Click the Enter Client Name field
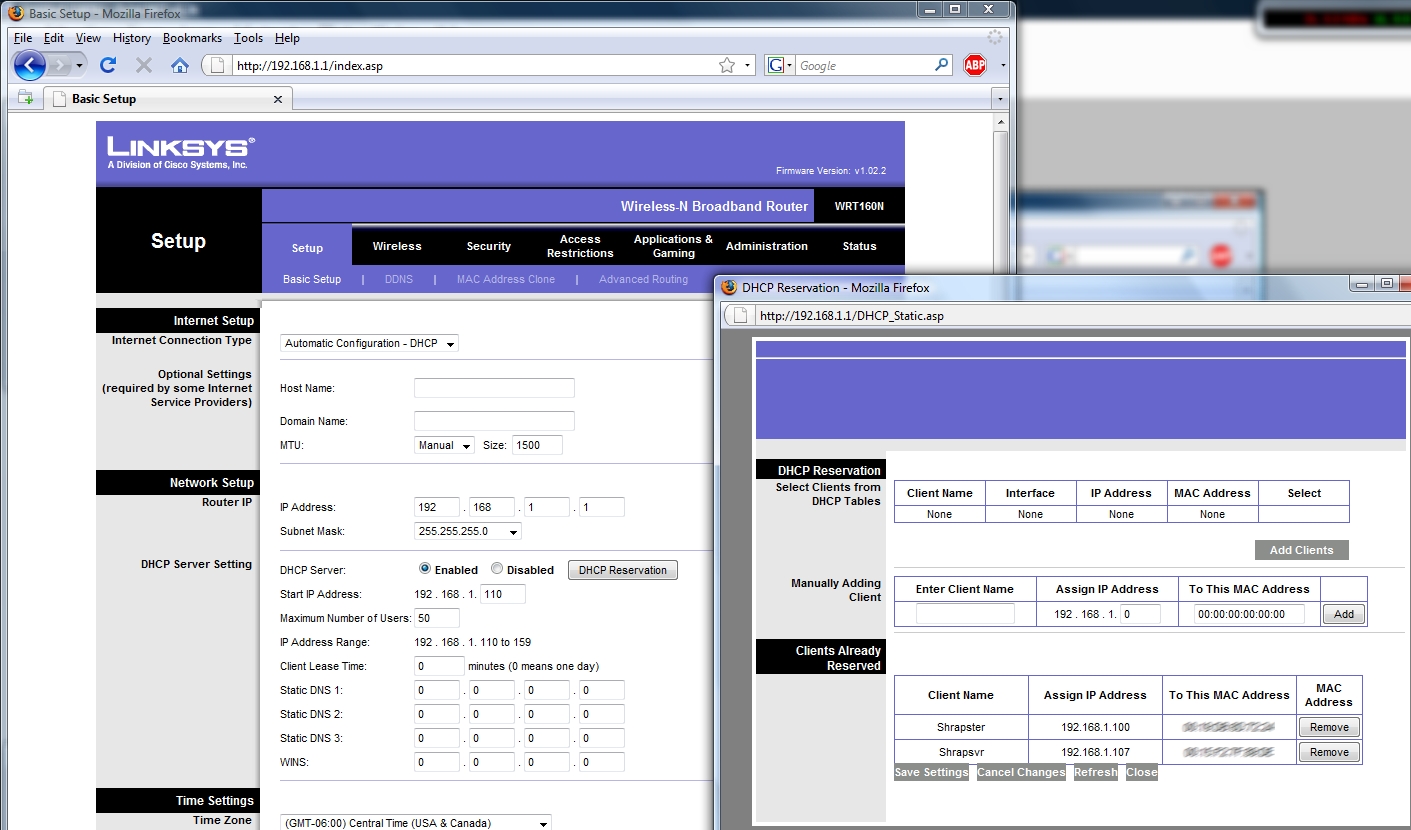The height and width of the screenshot is (830, 1411). click(965, 614)
